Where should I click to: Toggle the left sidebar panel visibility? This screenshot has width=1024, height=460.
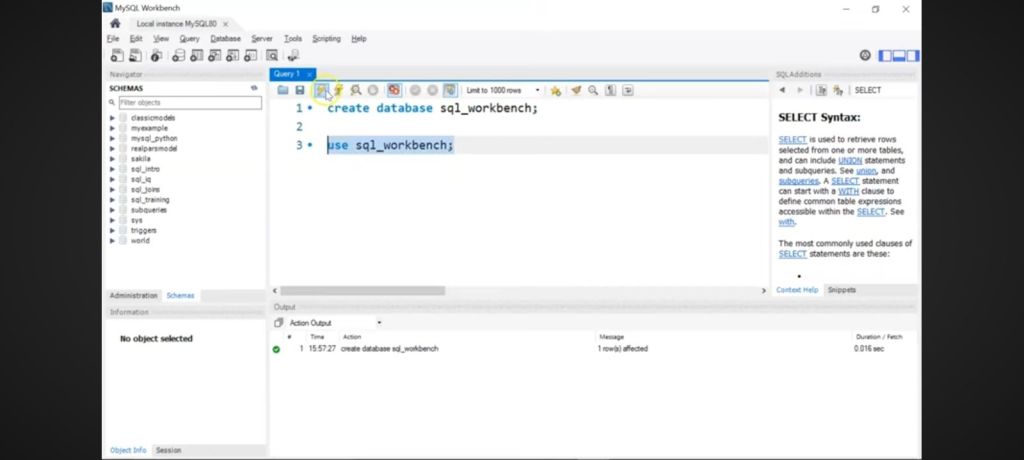click(x=886, y=56)
